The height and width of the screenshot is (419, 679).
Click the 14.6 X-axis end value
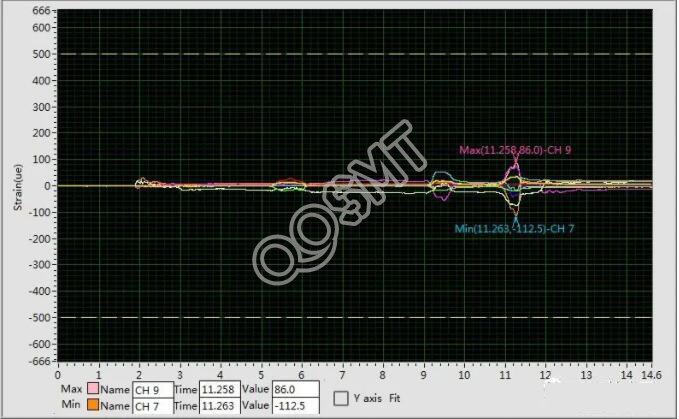click(651, 375)
